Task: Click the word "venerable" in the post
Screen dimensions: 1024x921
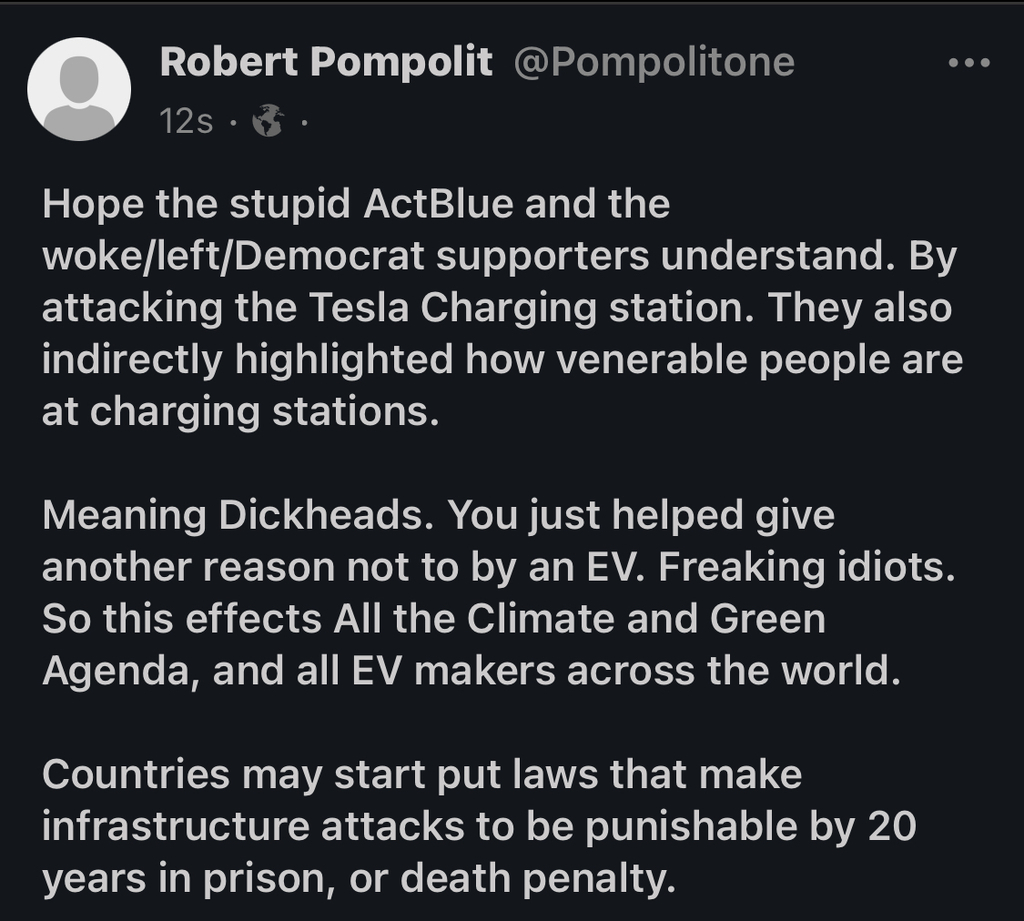Action: [x=627, y=359]
